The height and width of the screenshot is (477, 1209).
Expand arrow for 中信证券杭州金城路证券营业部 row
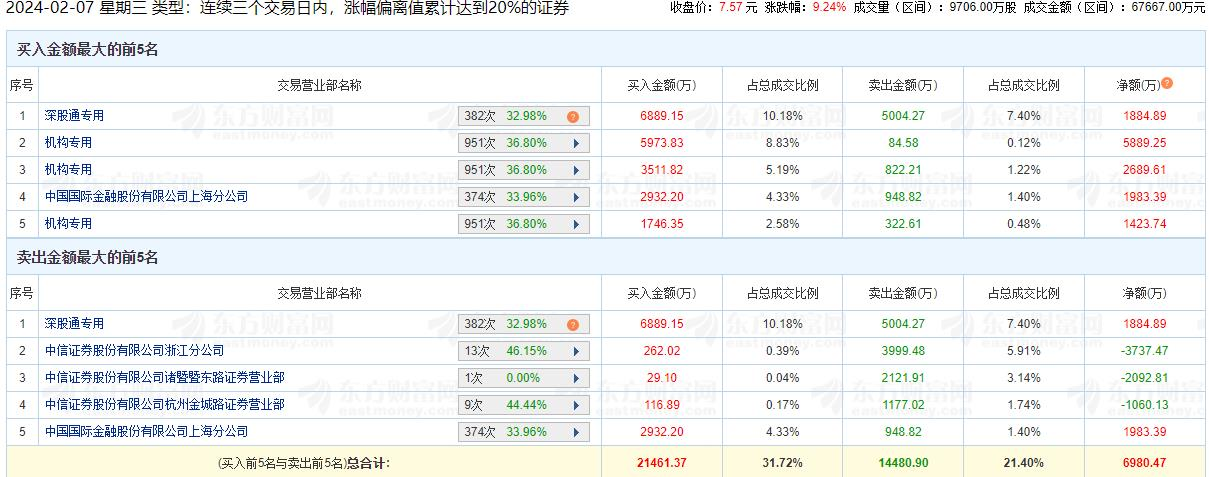coord(576,405)
